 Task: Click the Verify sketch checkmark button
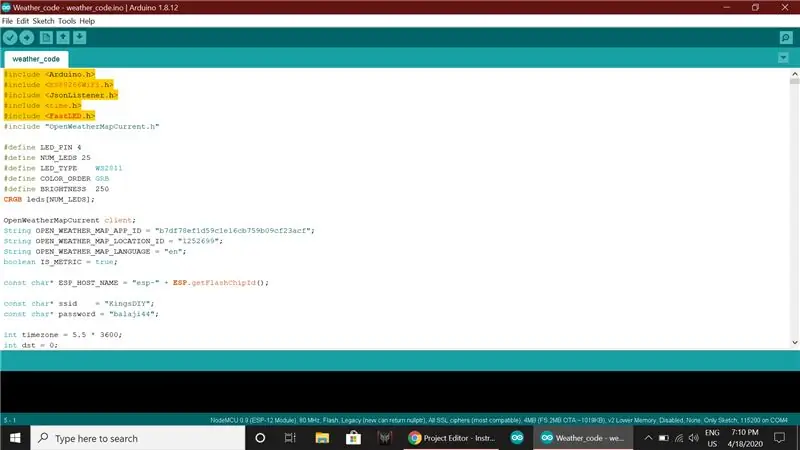coord(10,37)
